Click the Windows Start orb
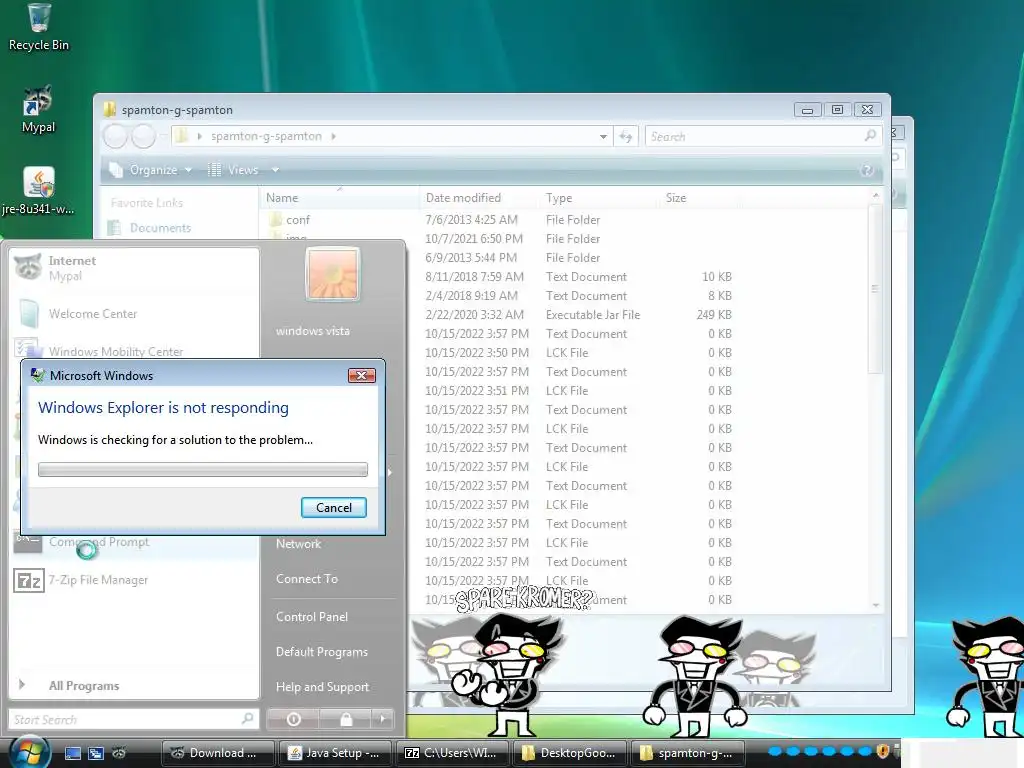Screen dimensions: 1024x768 tap(29, 752)
